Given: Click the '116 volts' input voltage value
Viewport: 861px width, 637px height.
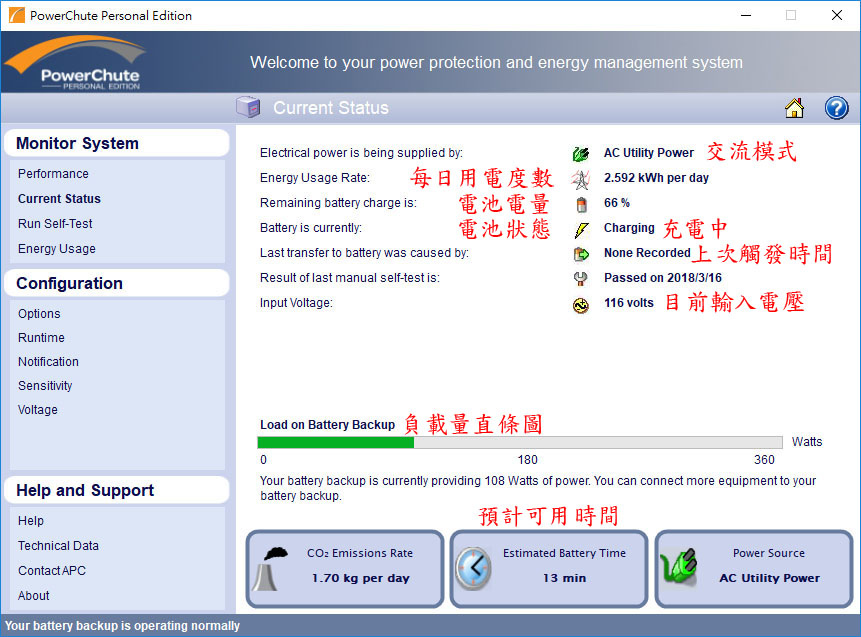Looking at the screenshot, I should tap(629, 303).
